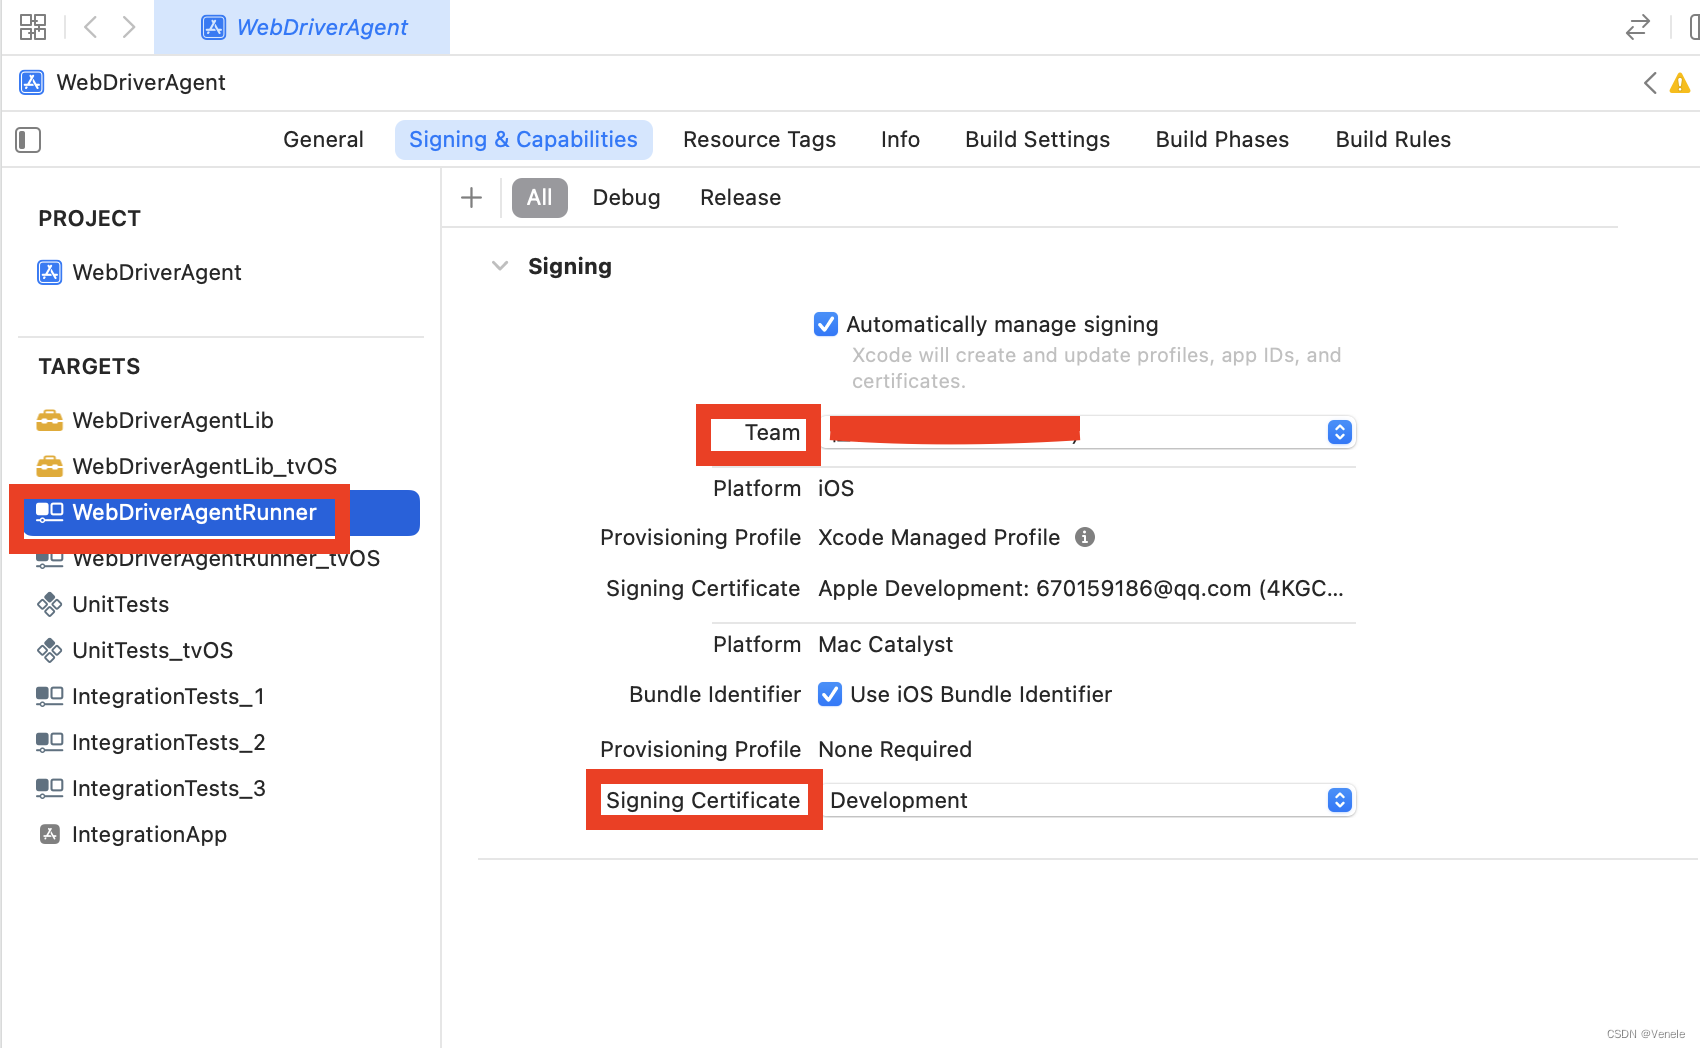Go forward in editor history

tap(129, 27)
